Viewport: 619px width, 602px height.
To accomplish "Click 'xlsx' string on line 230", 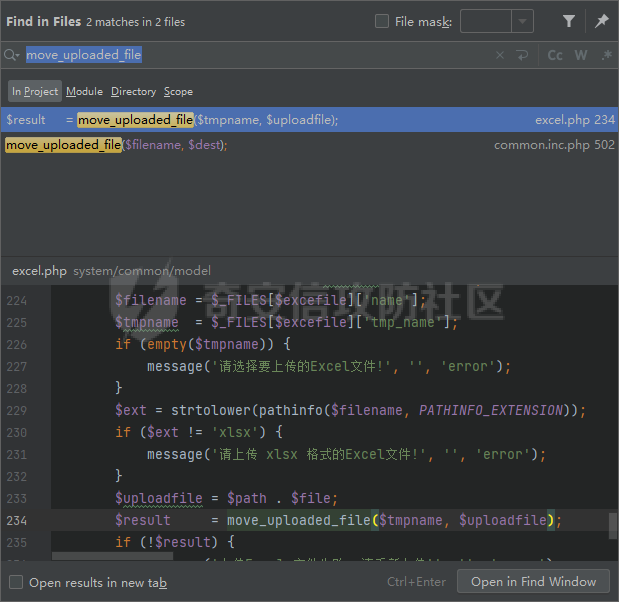I will click(x=235, y=432).
